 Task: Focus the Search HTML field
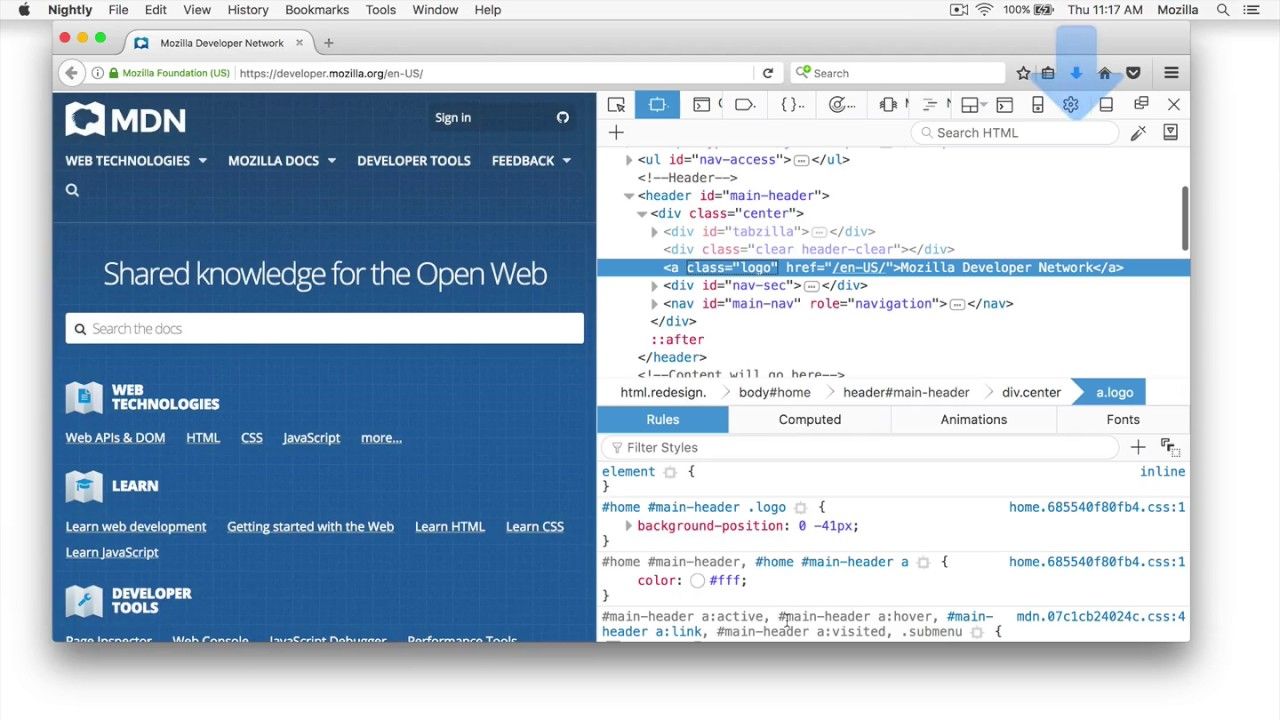(x=1015, y=133)
